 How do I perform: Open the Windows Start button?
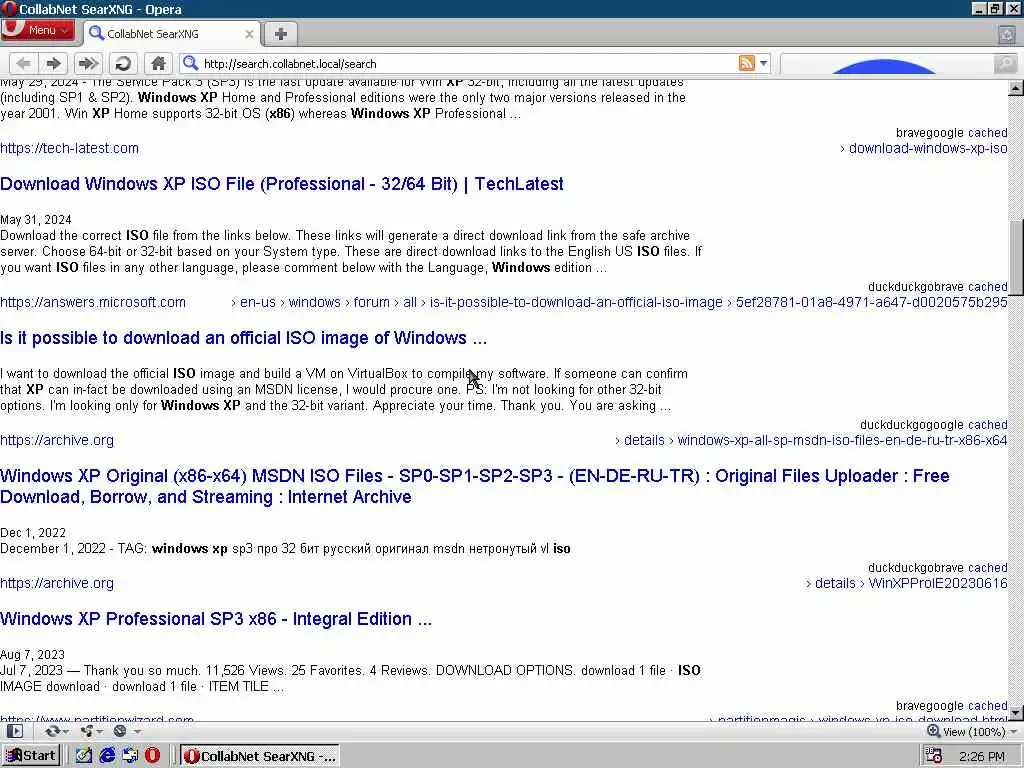31,756
